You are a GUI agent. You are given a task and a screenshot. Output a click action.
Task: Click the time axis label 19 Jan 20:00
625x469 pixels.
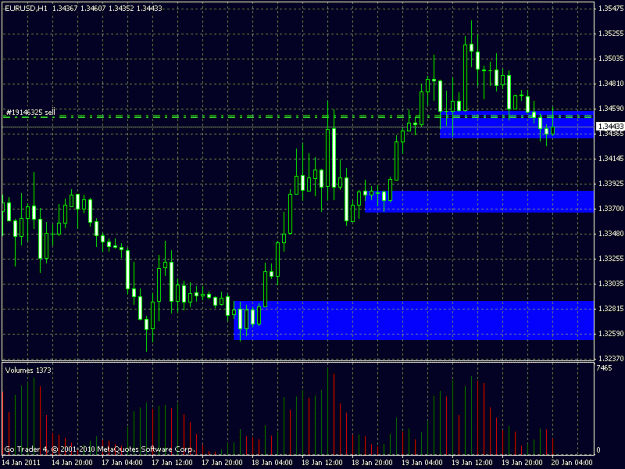pyautogui.click(x=522, y=463)
